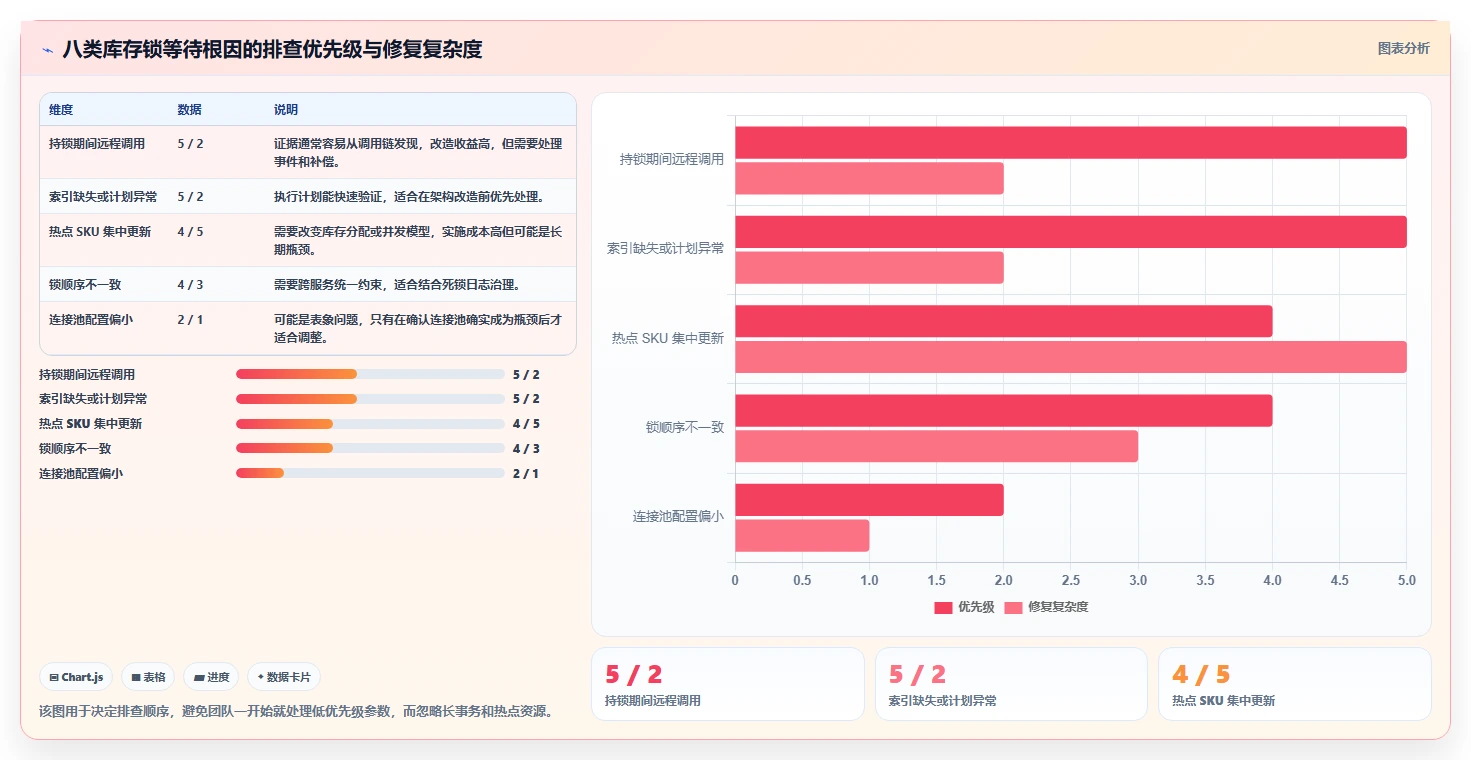Open the 持锁期间远程调用 data card
This screenshot has height=760, width=1471.
pos(728,684)
